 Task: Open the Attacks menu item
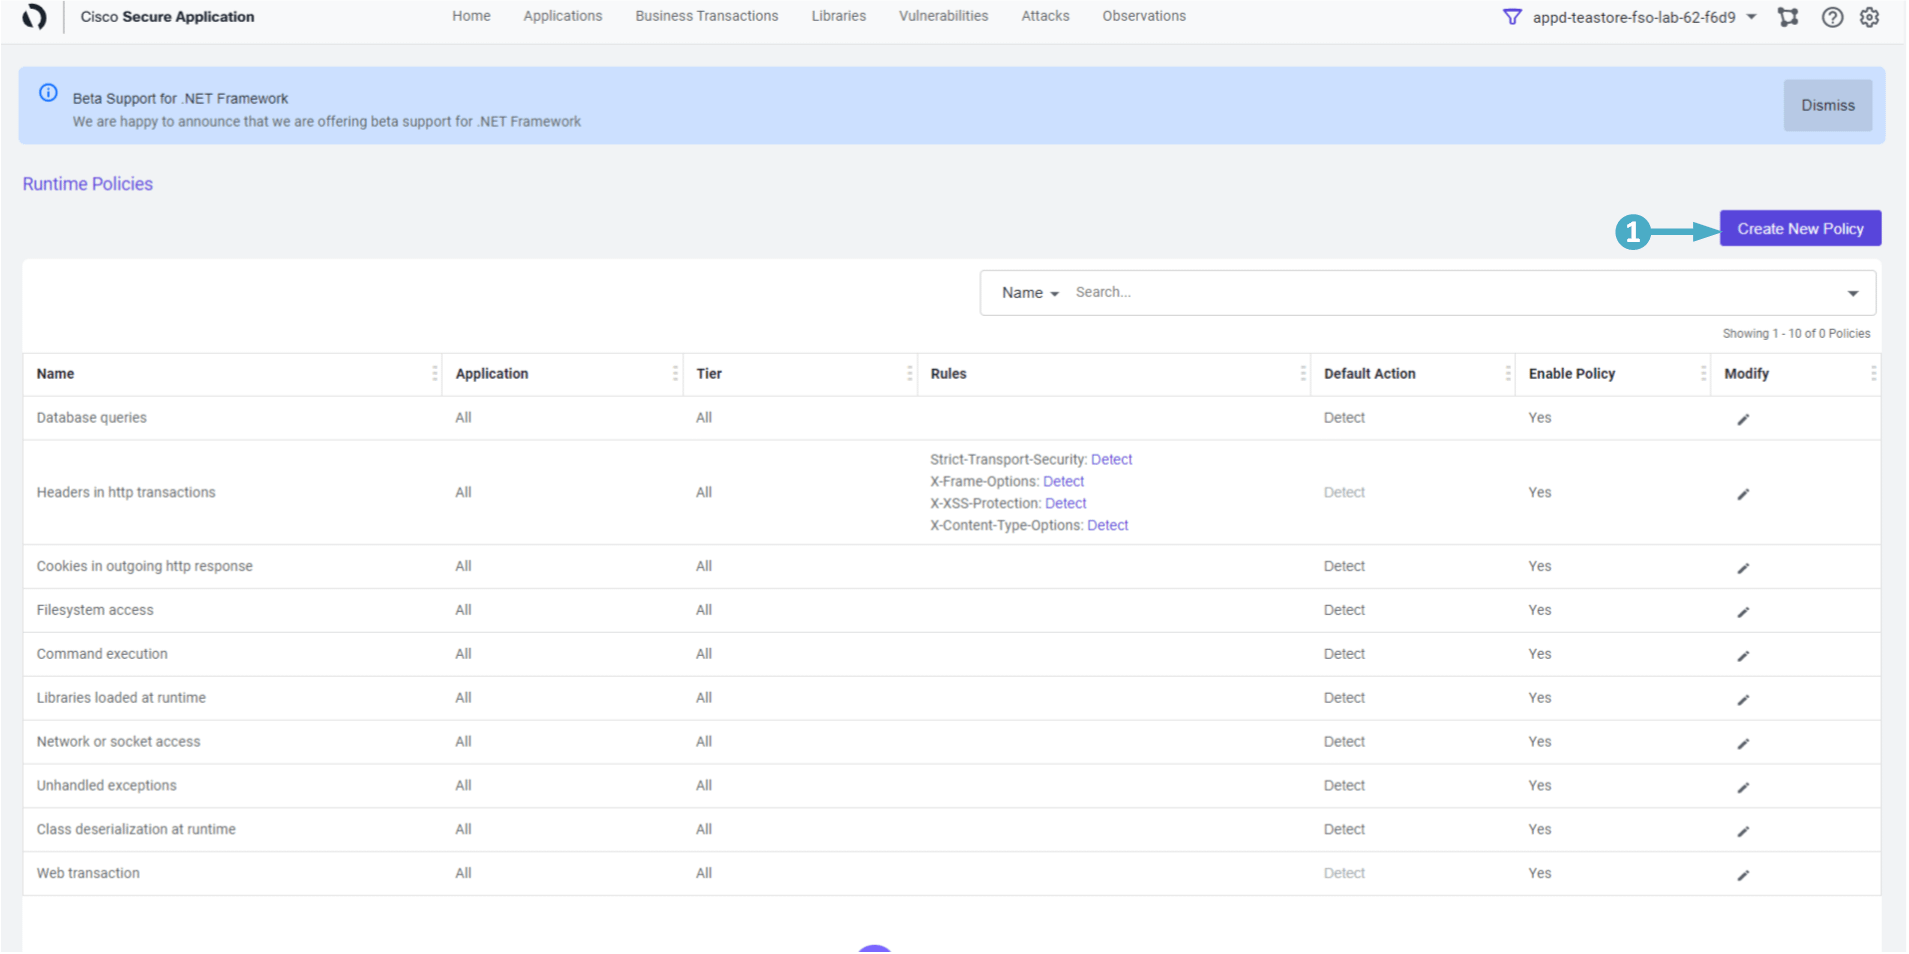point(1045,16)
